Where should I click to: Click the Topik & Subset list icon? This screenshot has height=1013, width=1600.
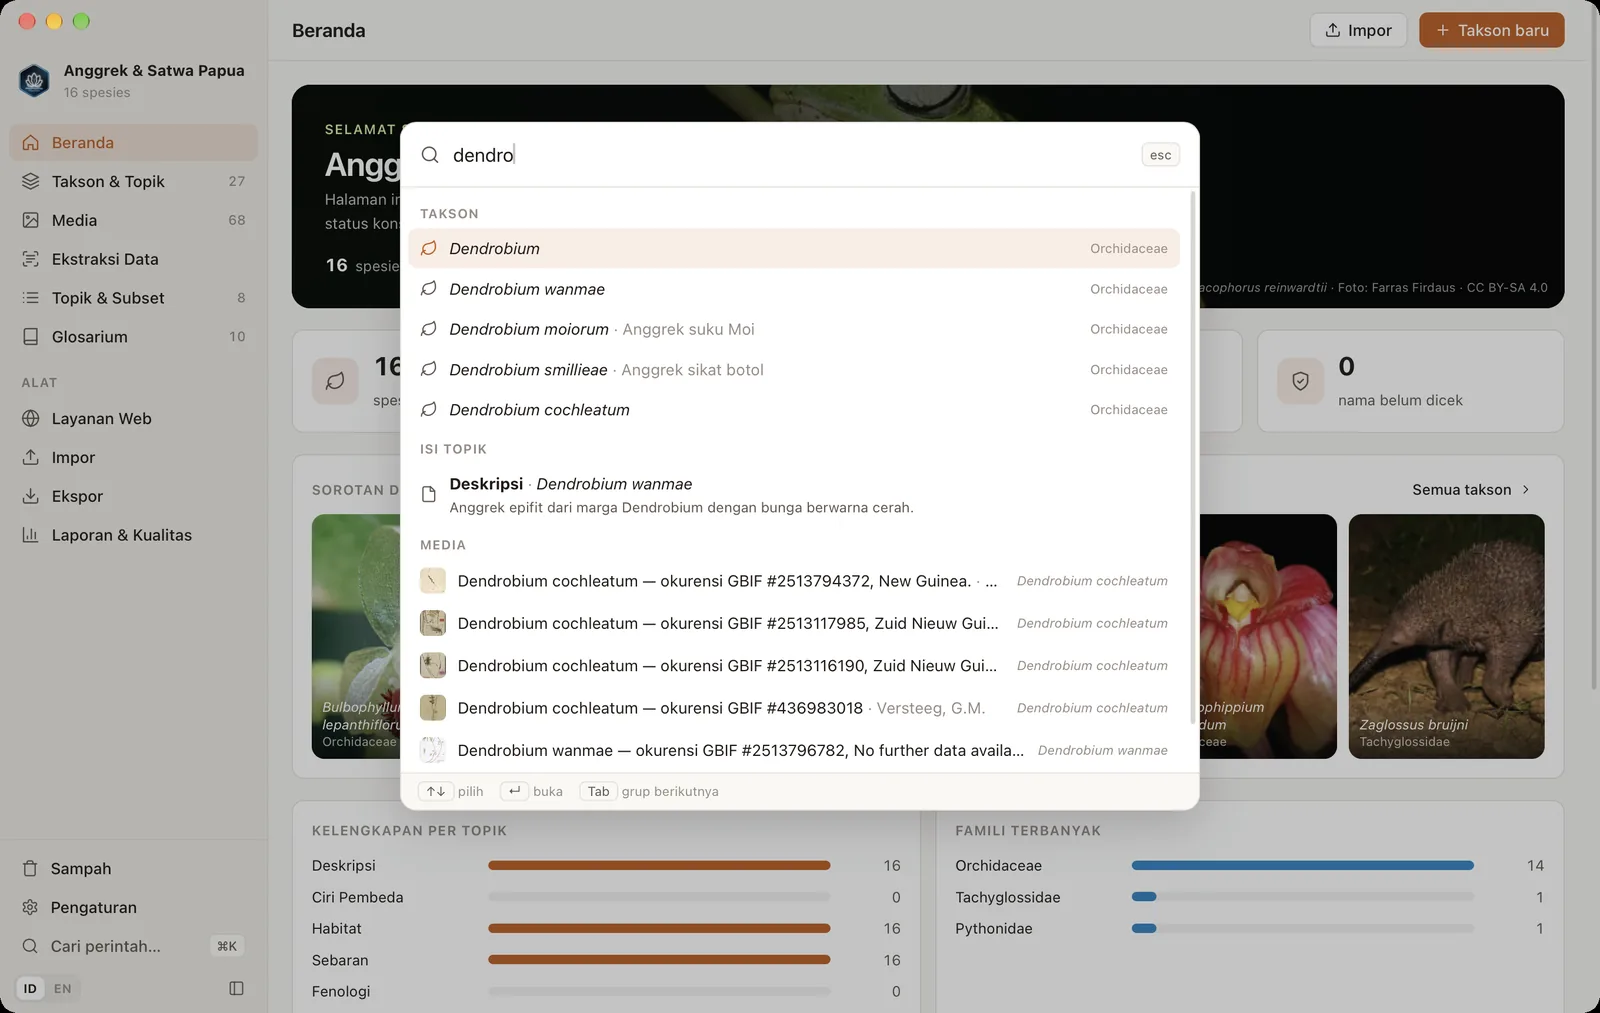coord(31,298)
